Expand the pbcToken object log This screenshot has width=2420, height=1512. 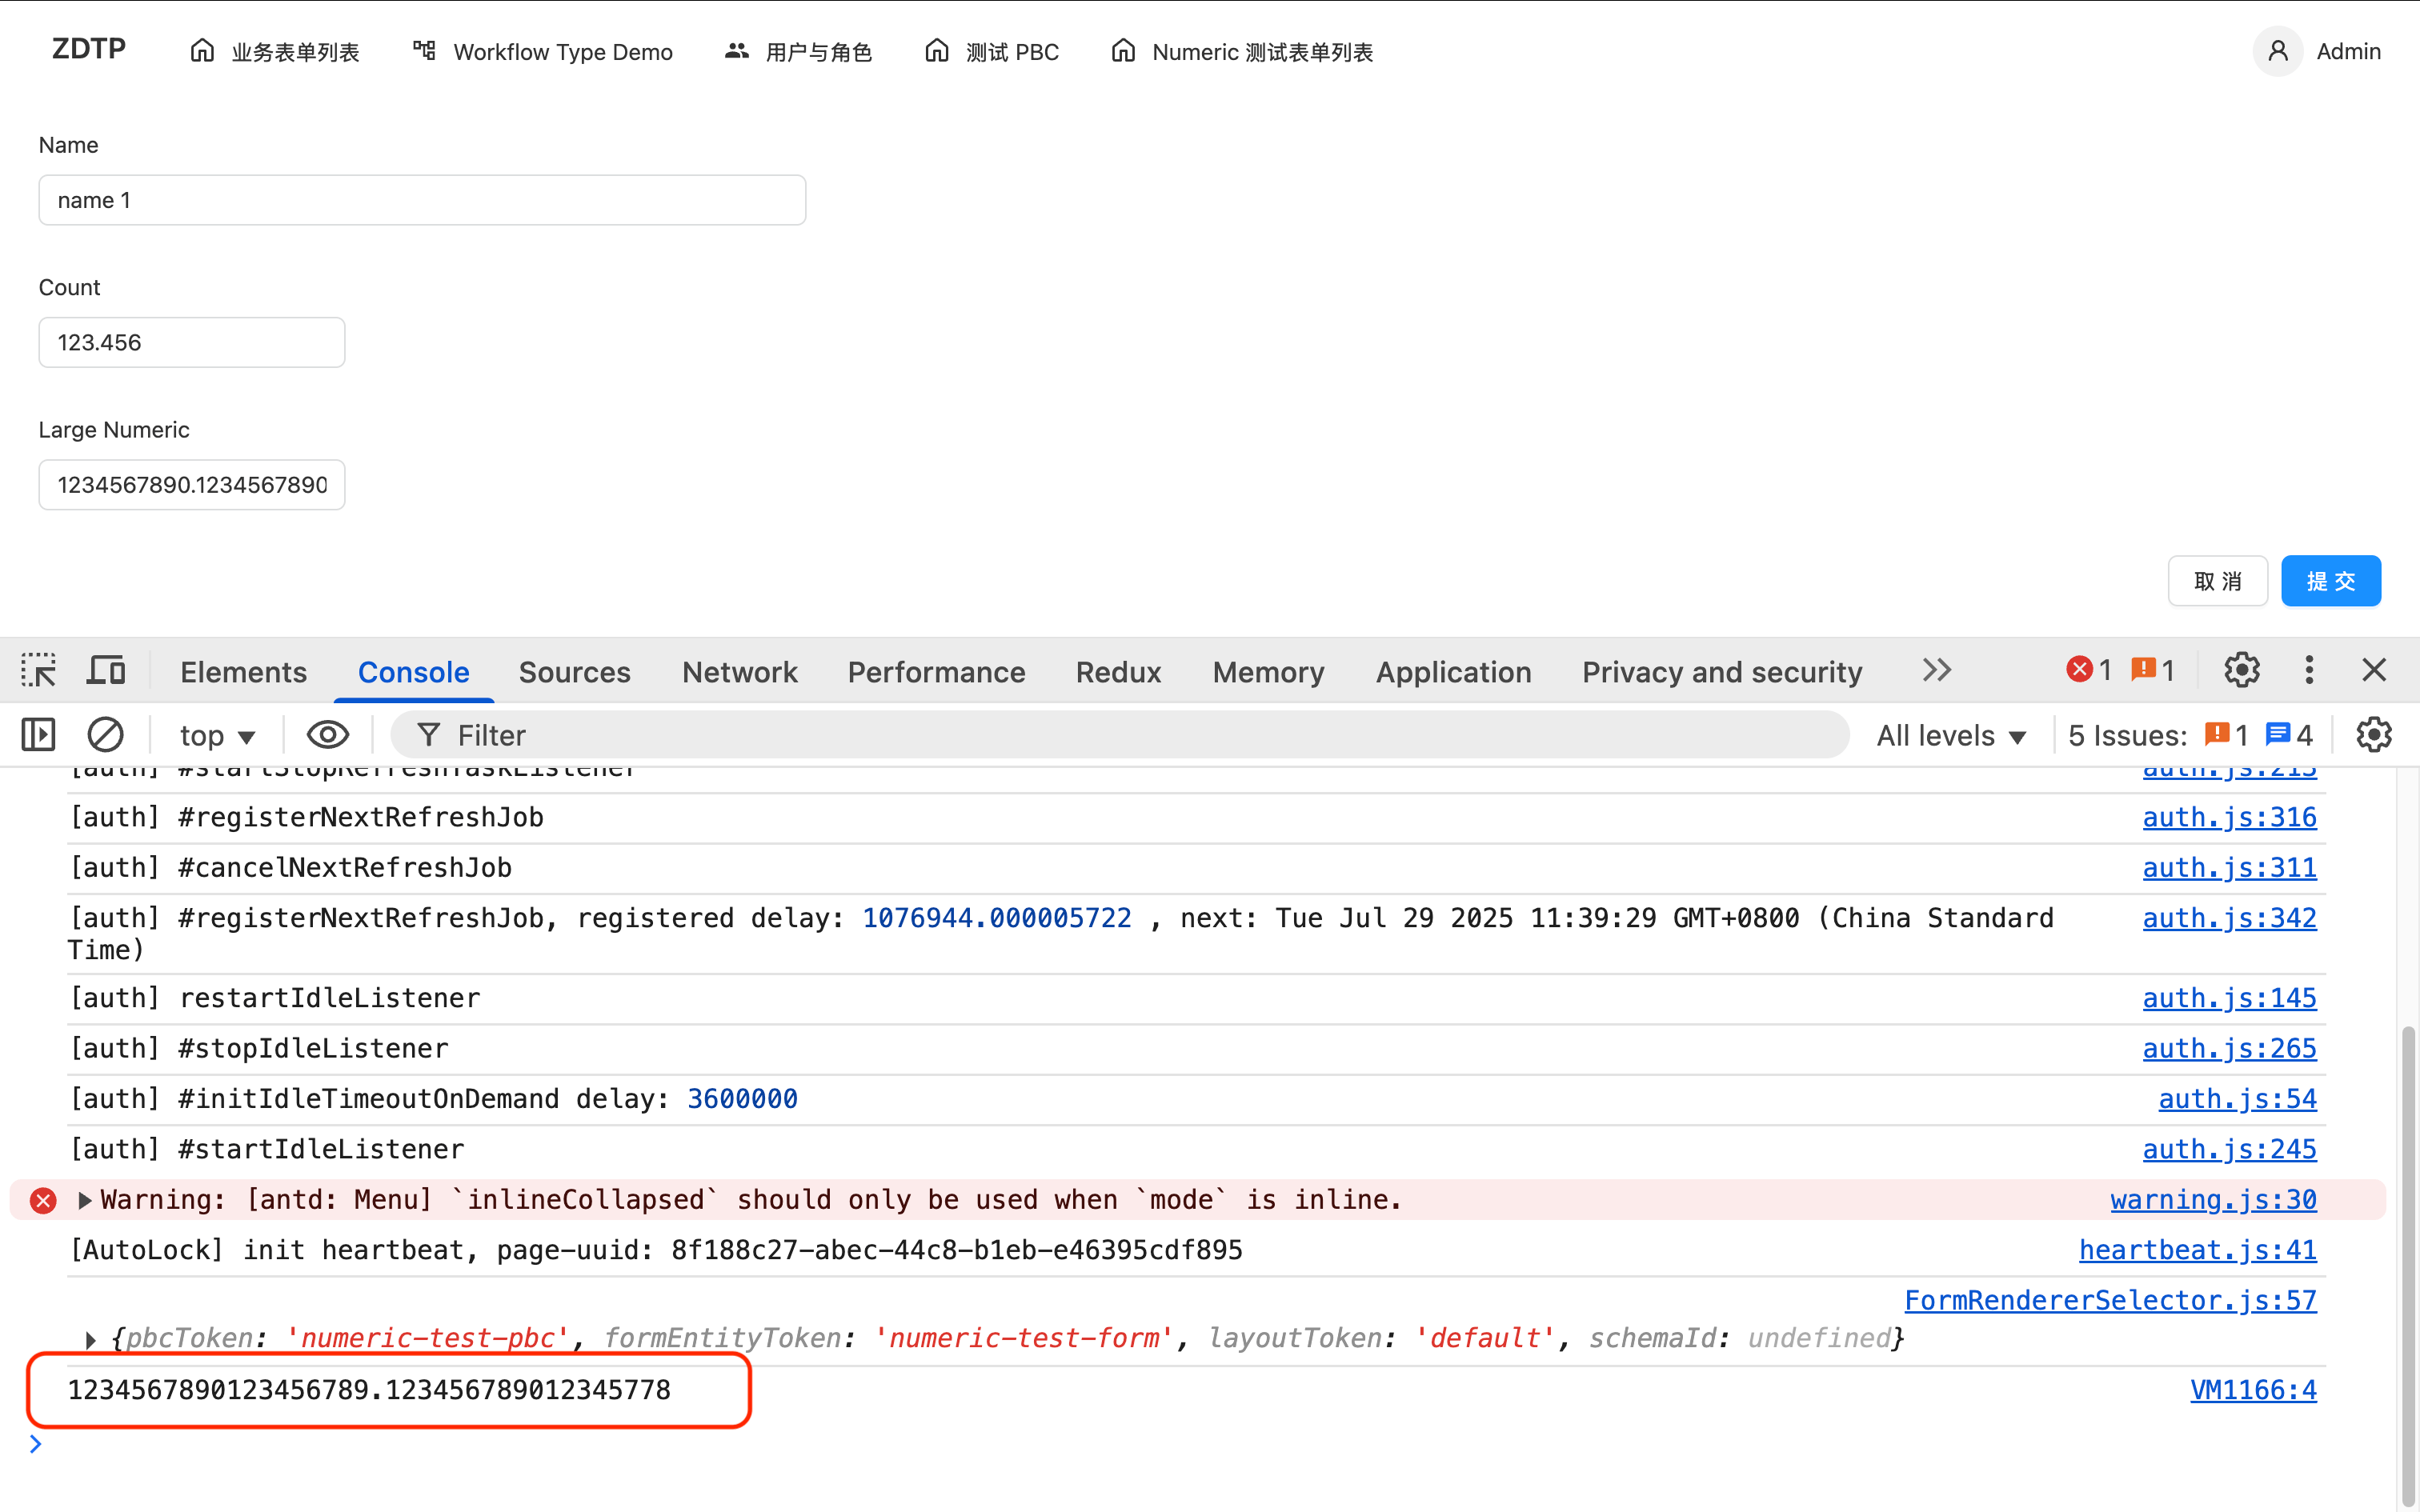tap(91, 1339)
